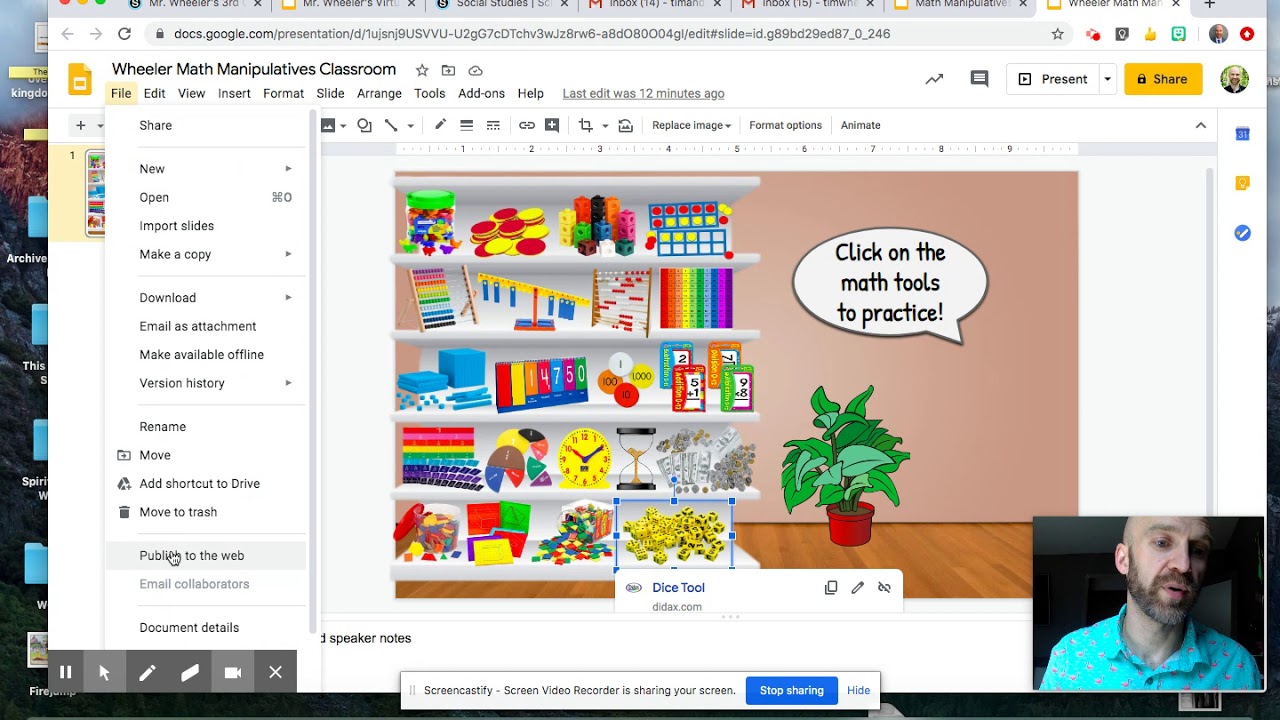1280x720 pixels.
Task: Copy the Dice Tool link
Action: tap(831, 588)
